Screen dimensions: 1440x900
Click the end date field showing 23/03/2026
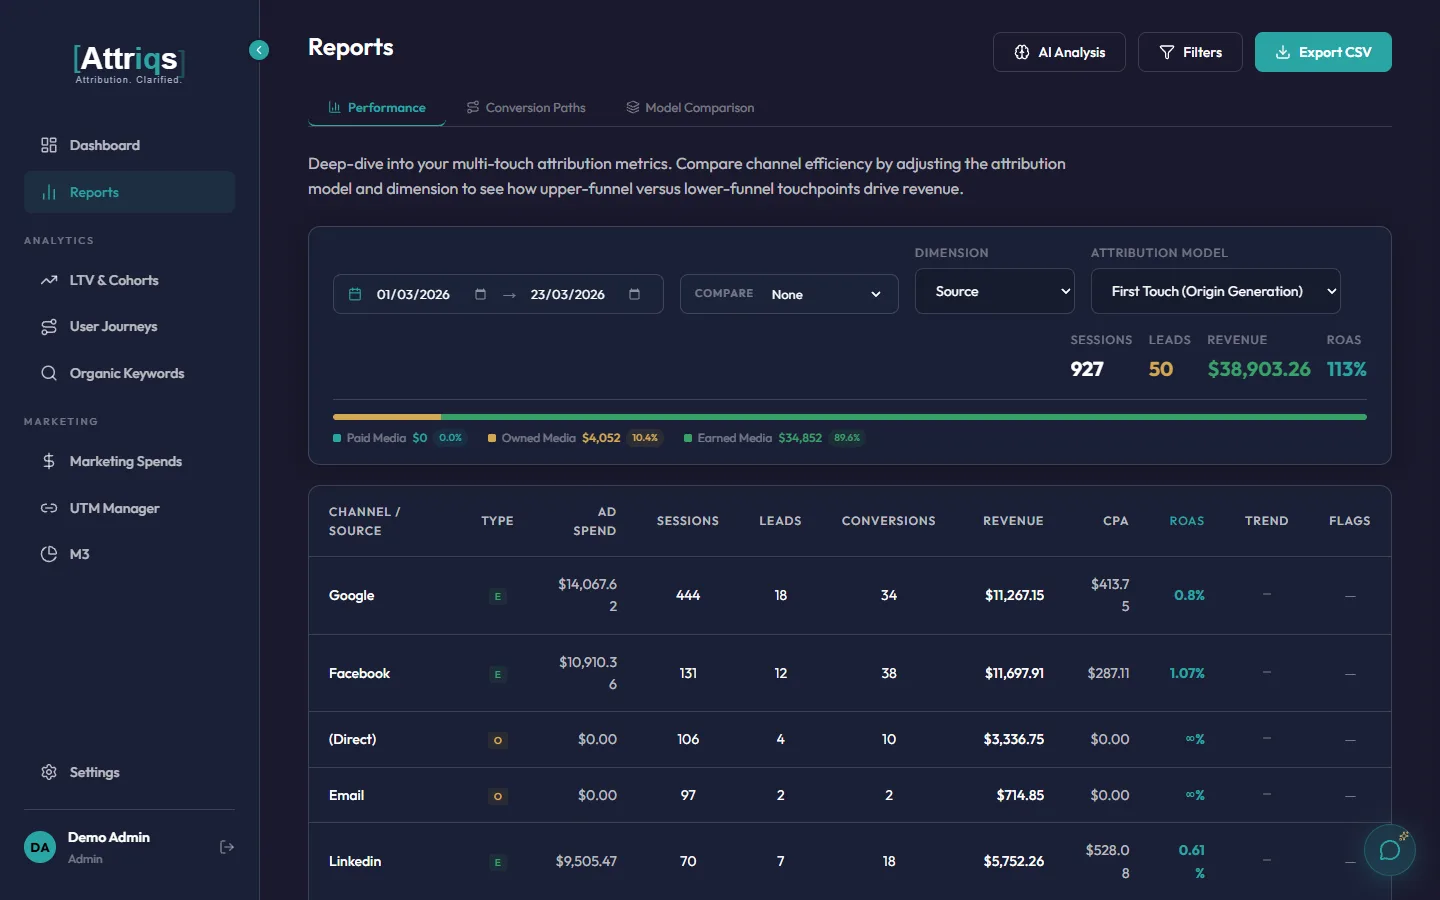[x=568, y=294]
